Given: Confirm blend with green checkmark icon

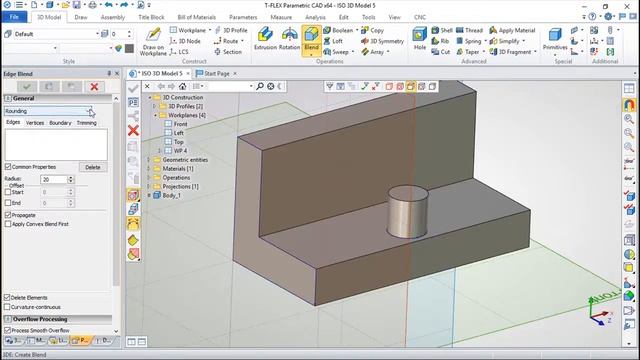Looking at the screenshot, I should coord(27,87).
